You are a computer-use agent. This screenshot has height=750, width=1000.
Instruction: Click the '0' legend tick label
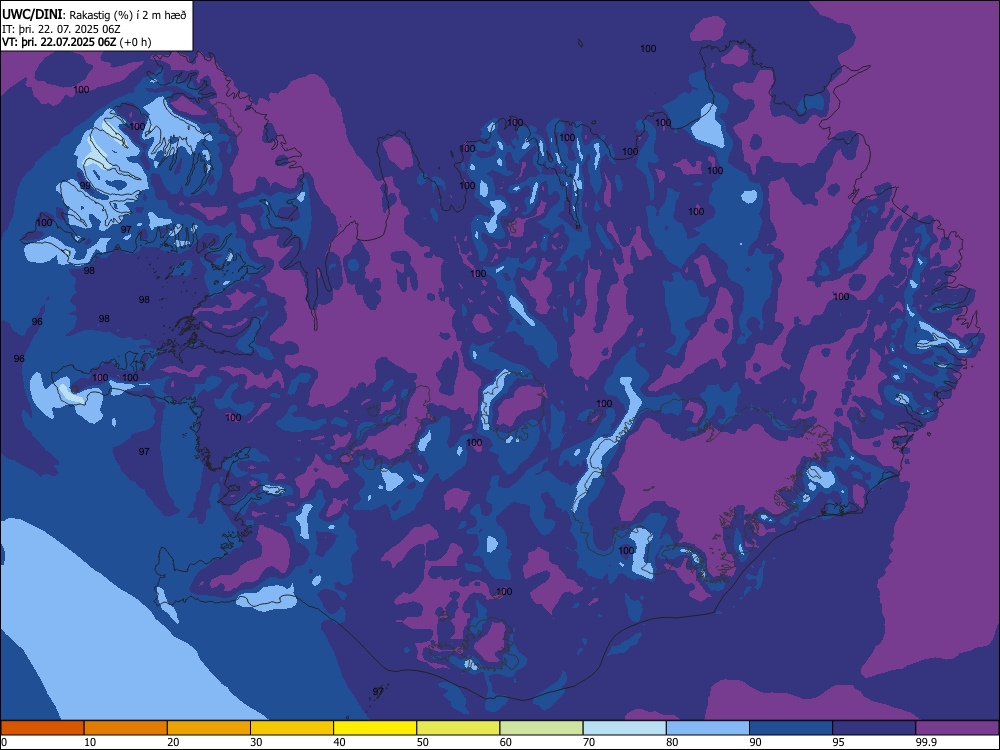tap(4, 742)
